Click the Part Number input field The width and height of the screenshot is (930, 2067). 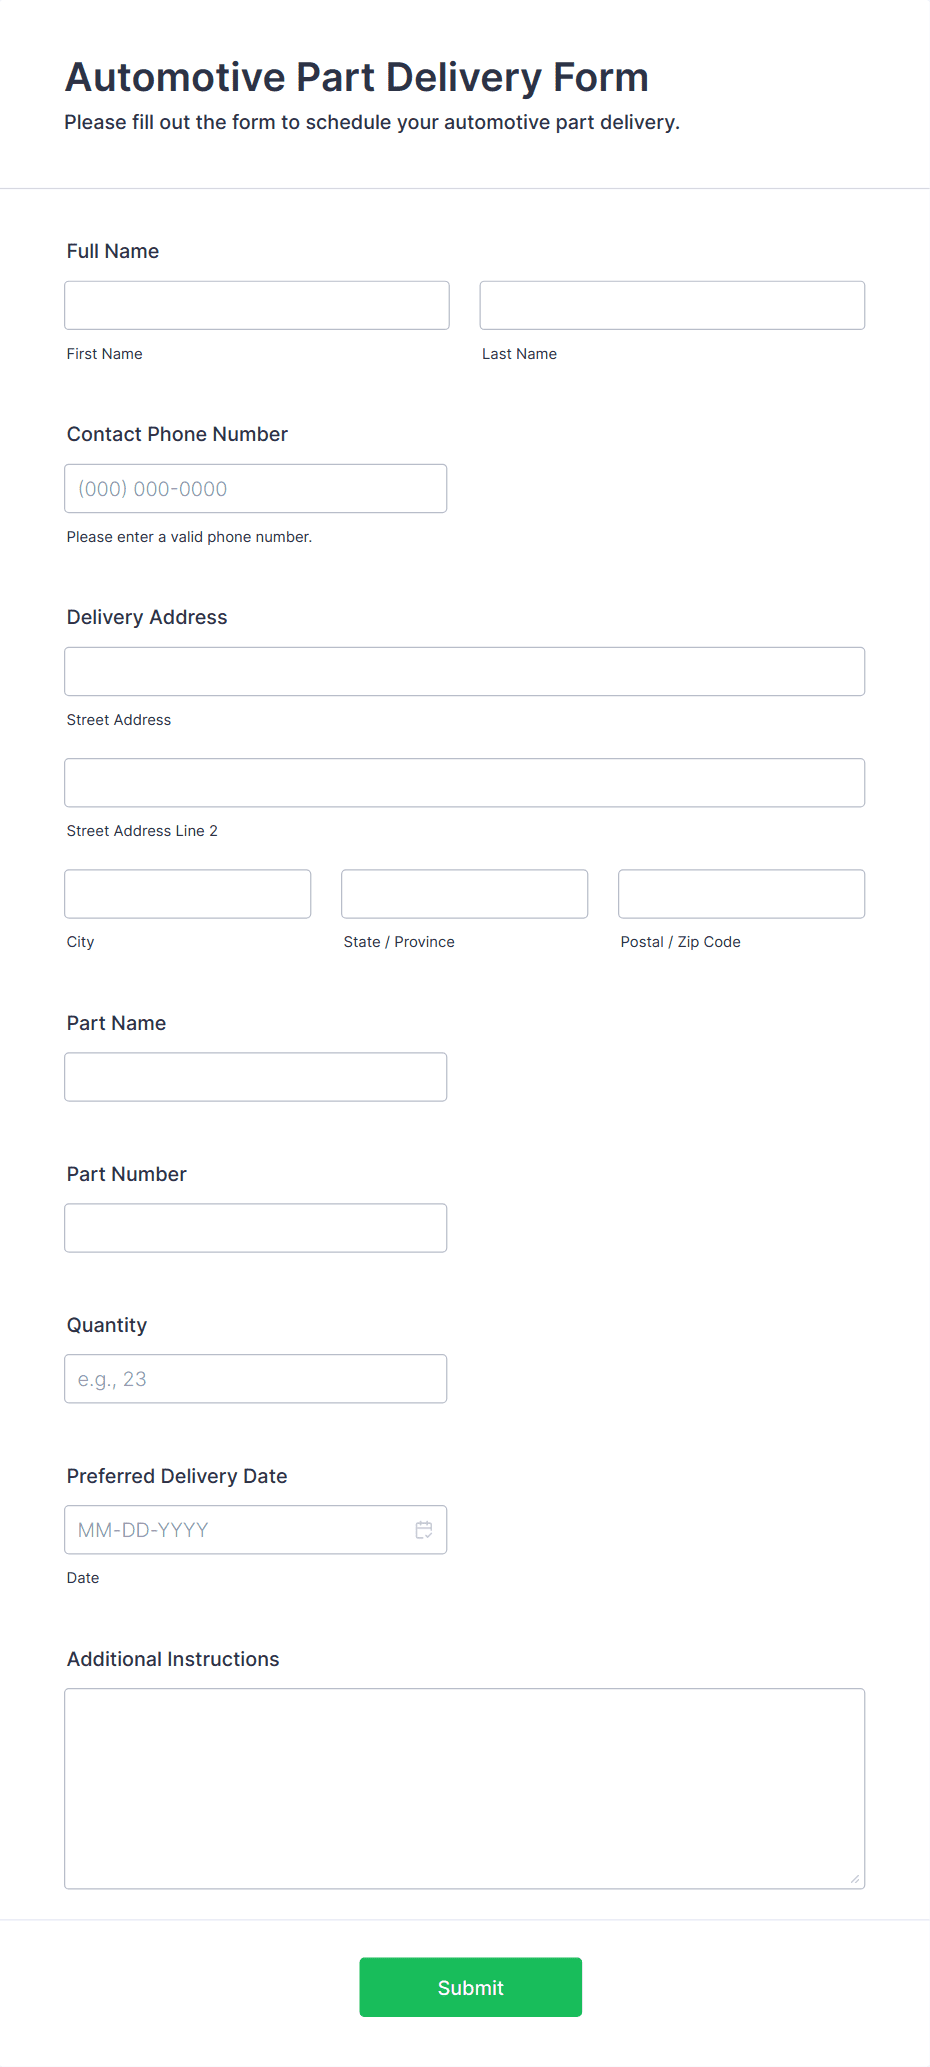[255, 1227]
